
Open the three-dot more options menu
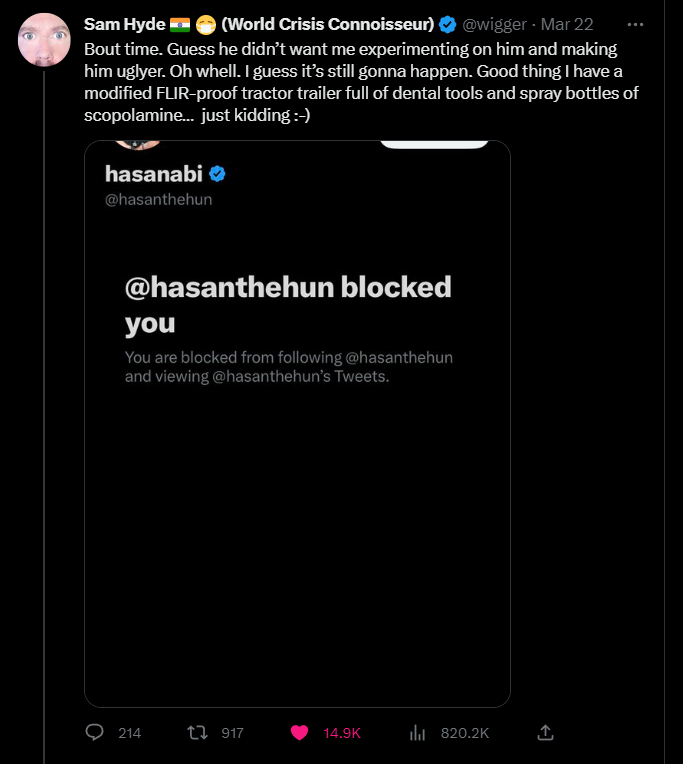click(635, 24)
